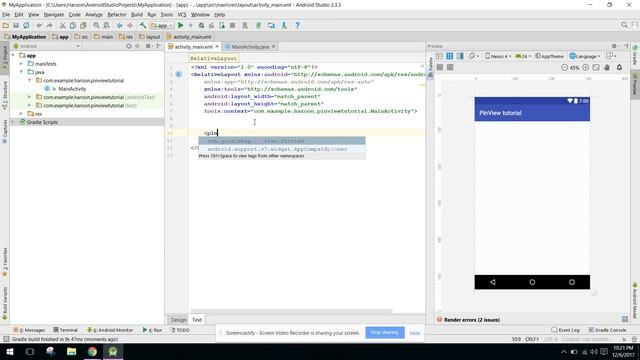
Task: Click the Debug app bug icon
Action: point(201,25)
